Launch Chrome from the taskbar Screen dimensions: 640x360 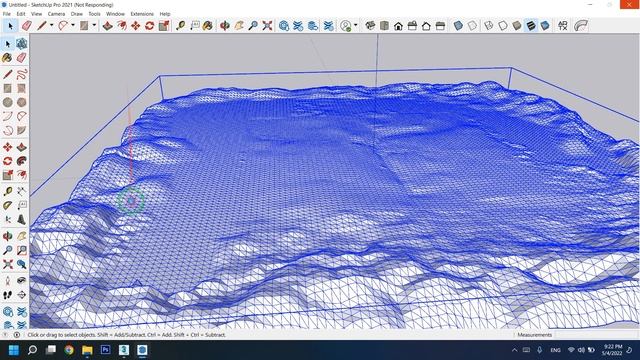(x=69, y=350)
